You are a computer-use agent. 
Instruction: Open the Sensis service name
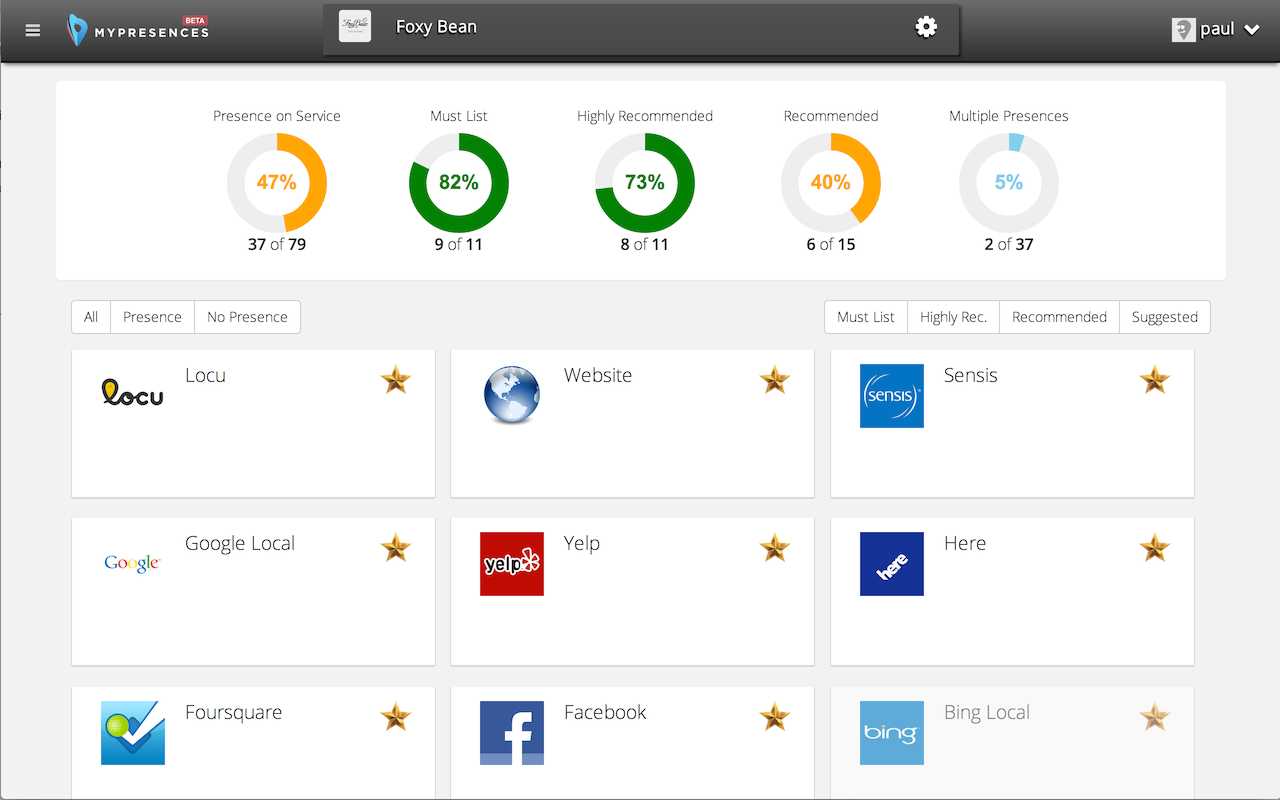coord(971,376)
